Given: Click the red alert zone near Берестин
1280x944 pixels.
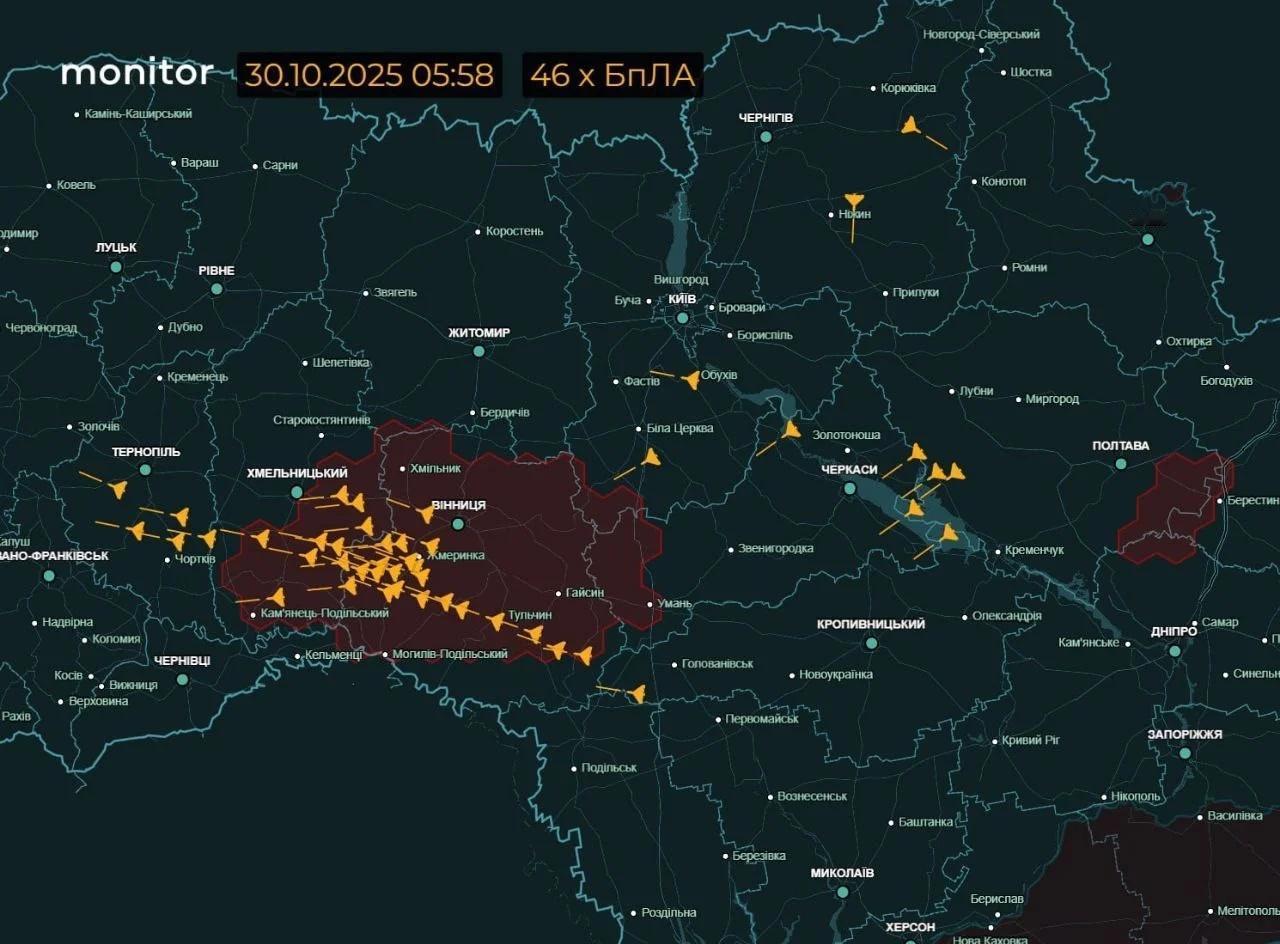Looking at the screenshot, I should (1176, 507).
